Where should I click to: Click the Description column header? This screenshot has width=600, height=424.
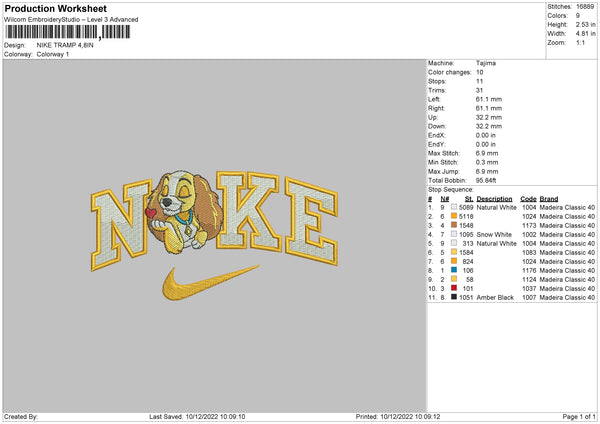494,199
